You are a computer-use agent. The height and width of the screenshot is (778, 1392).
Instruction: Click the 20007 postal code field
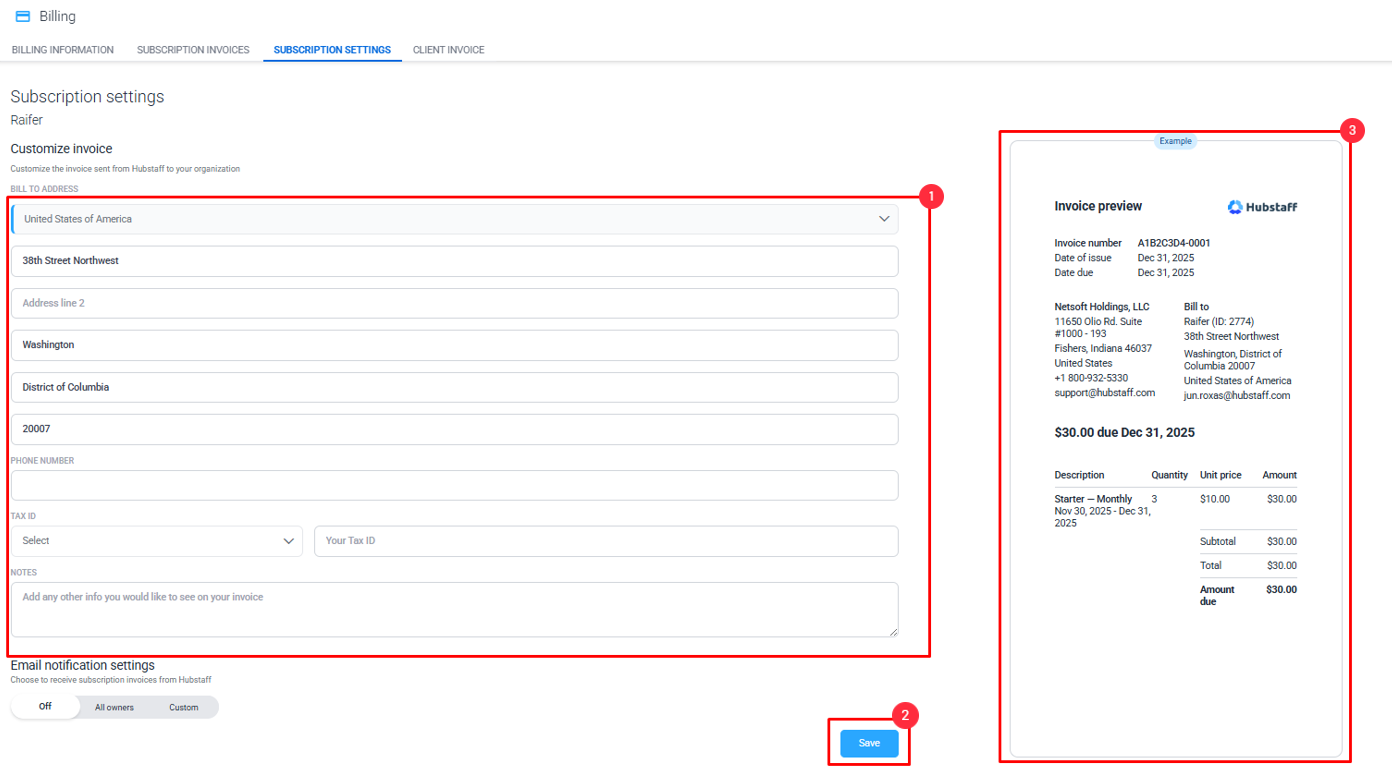[455, 429]
